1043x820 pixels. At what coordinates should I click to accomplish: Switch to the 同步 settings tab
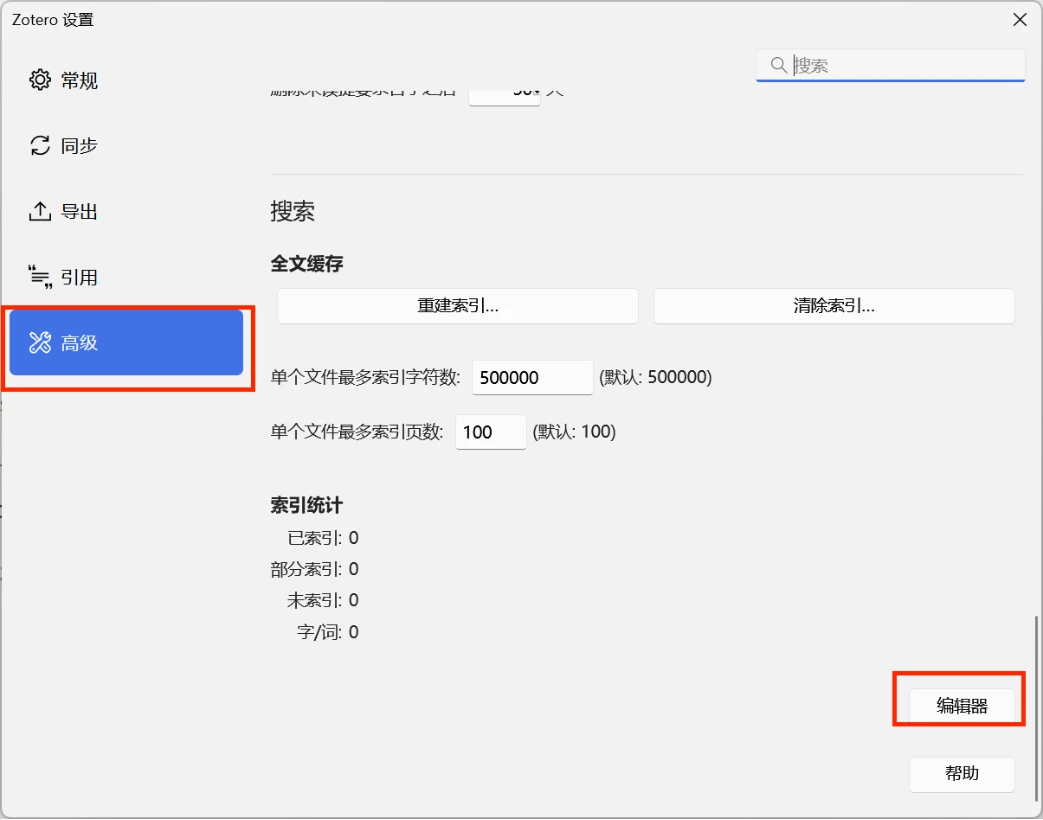[126, 146]
